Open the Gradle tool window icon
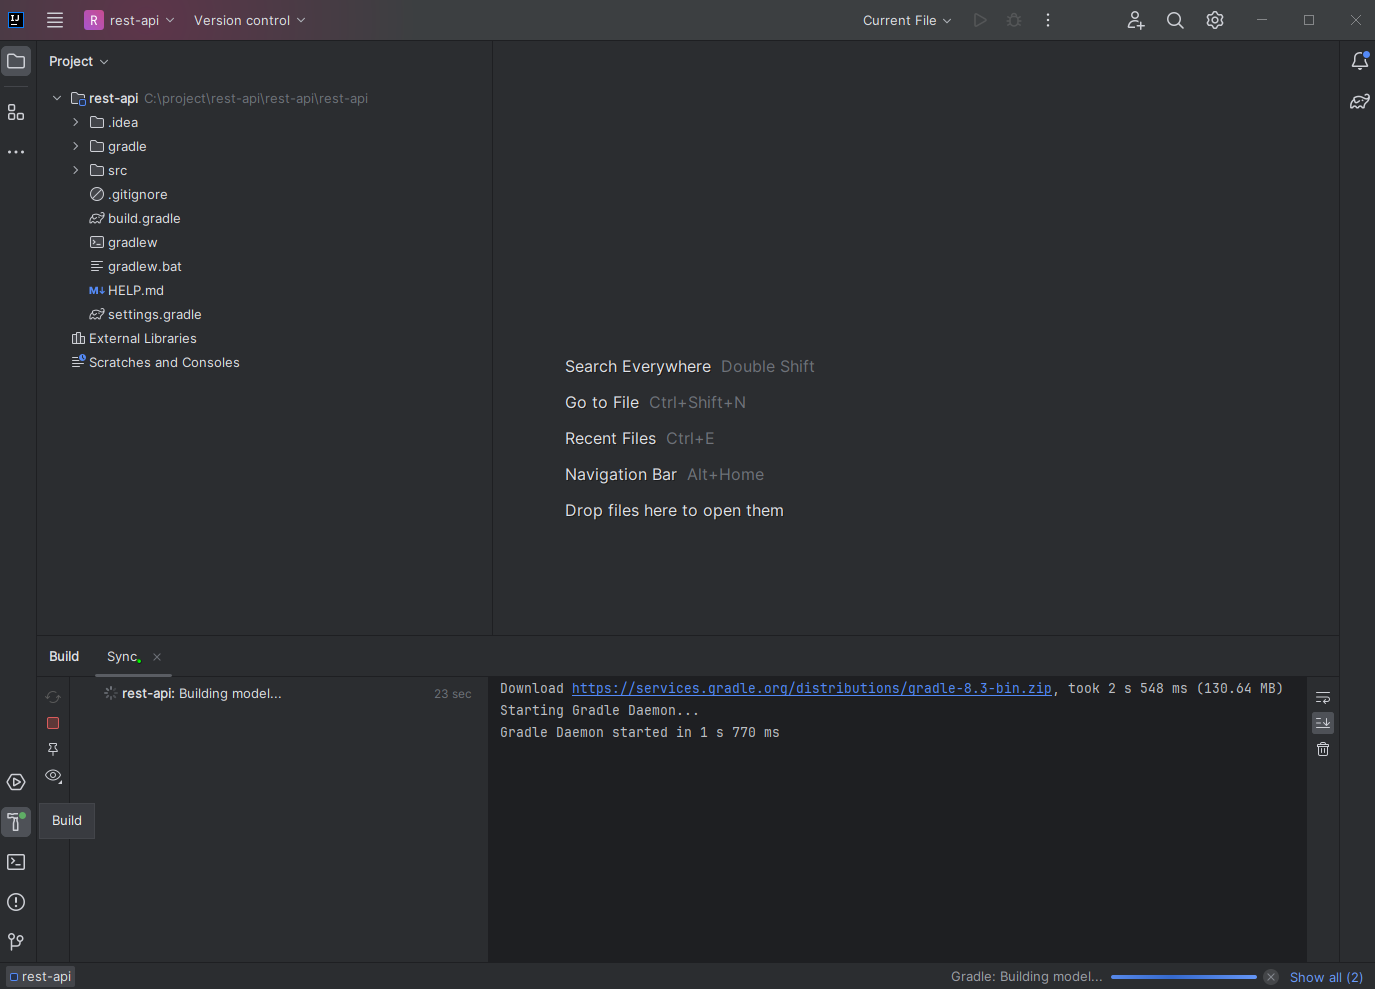Screen dimensions: 1375x989 click(x=1359, y=101)
